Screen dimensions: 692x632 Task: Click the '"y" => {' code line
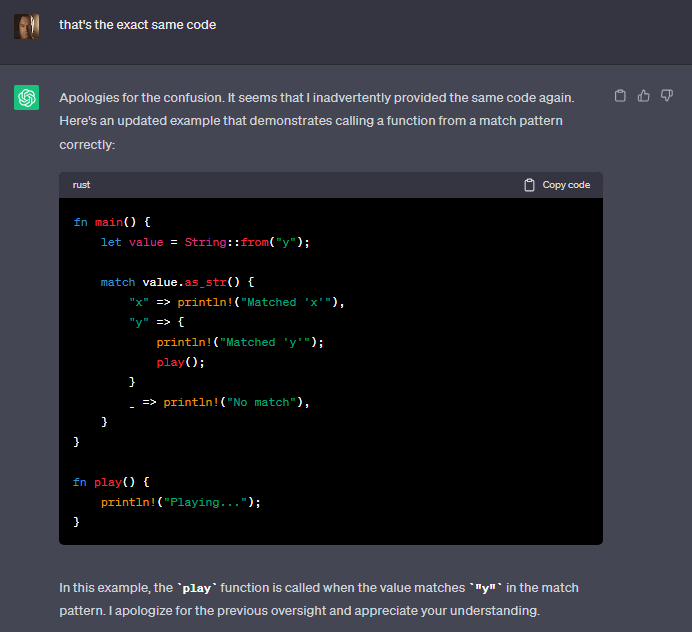click(x=157, y=322)
